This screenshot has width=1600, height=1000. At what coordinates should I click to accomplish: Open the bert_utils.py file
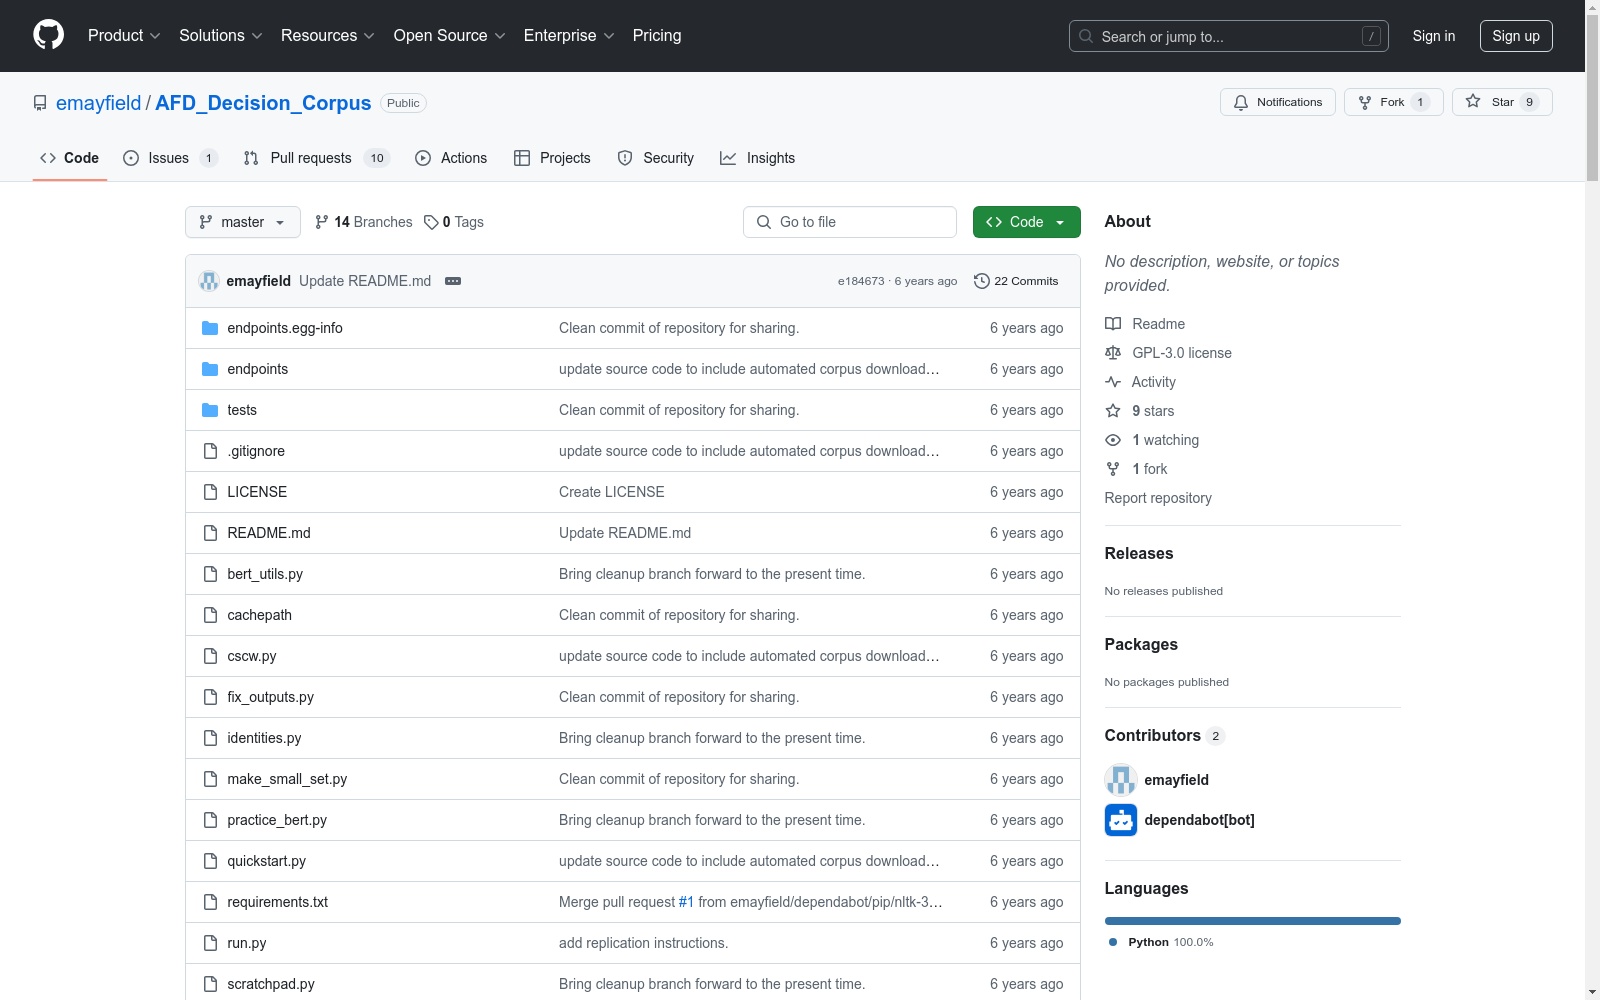pyautogui.click(x=265, y=574)
